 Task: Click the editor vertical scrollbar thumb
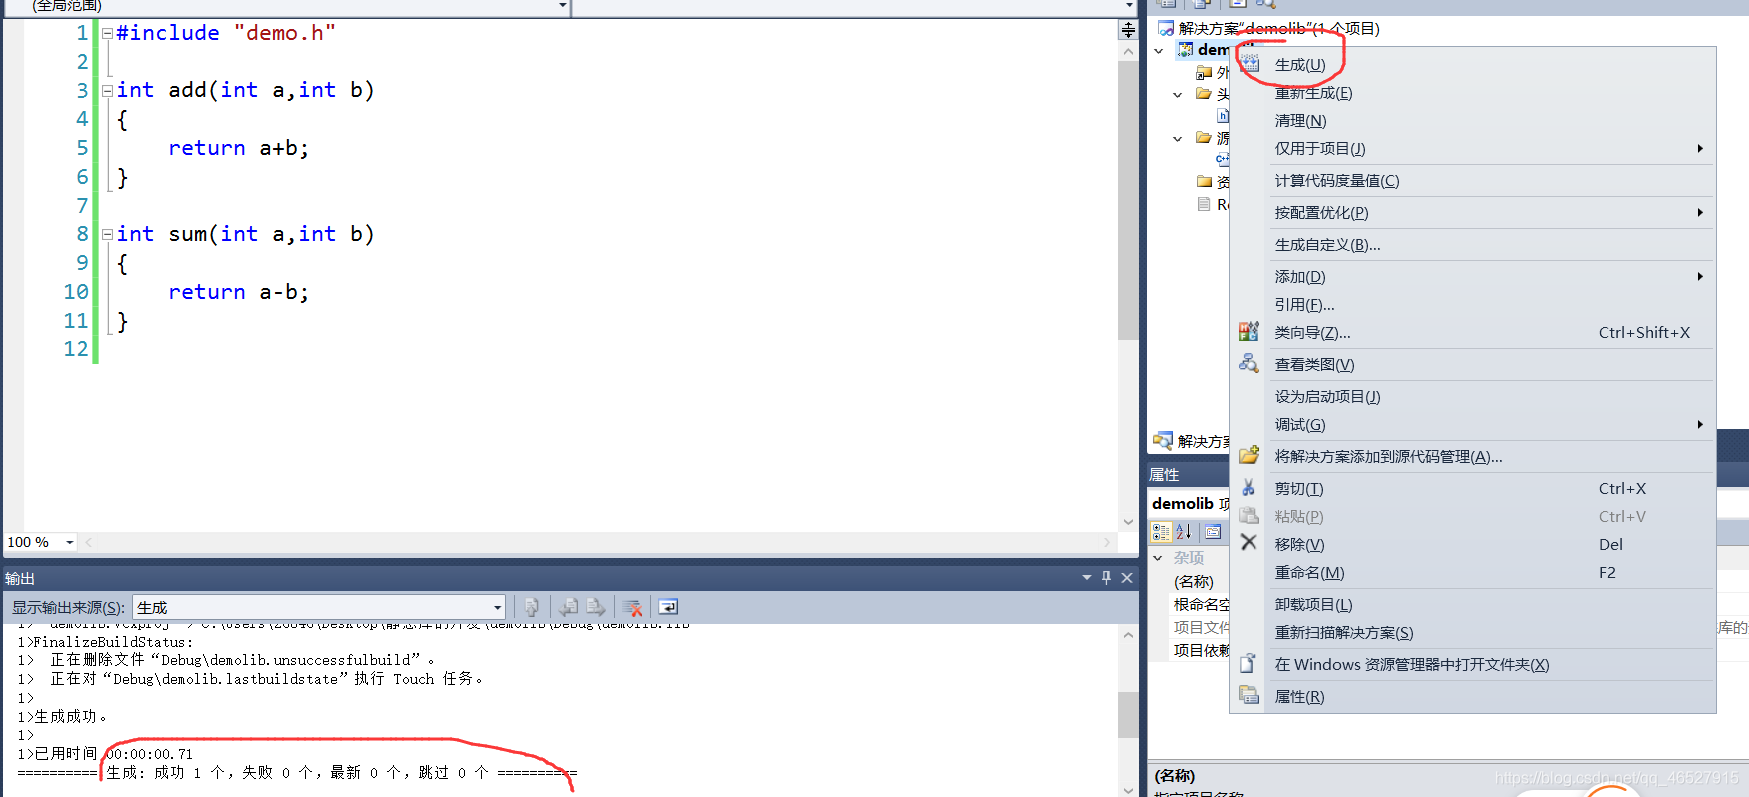click(1128, 200)
